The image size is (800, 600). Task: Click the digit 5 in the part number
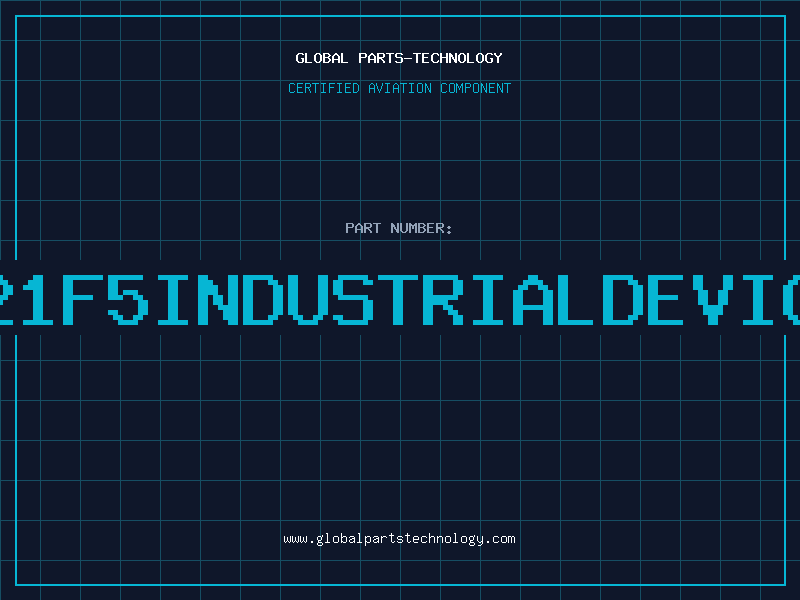pos(127,299)
